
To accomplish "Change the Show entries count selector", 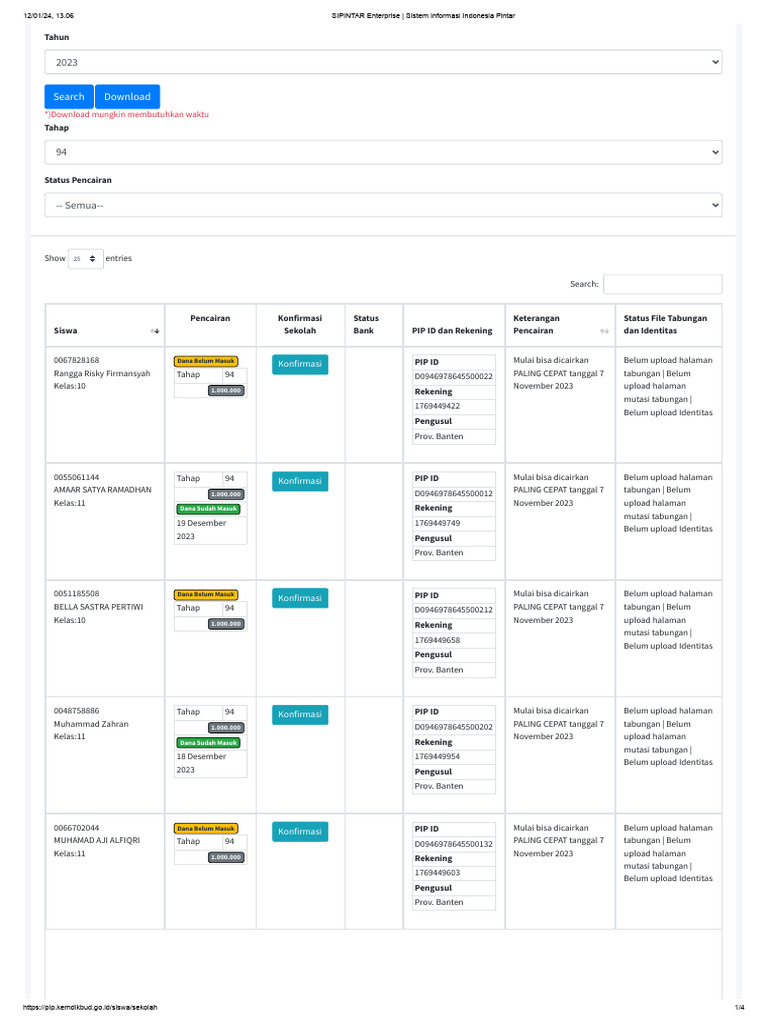I will click(x=86, y=259).
